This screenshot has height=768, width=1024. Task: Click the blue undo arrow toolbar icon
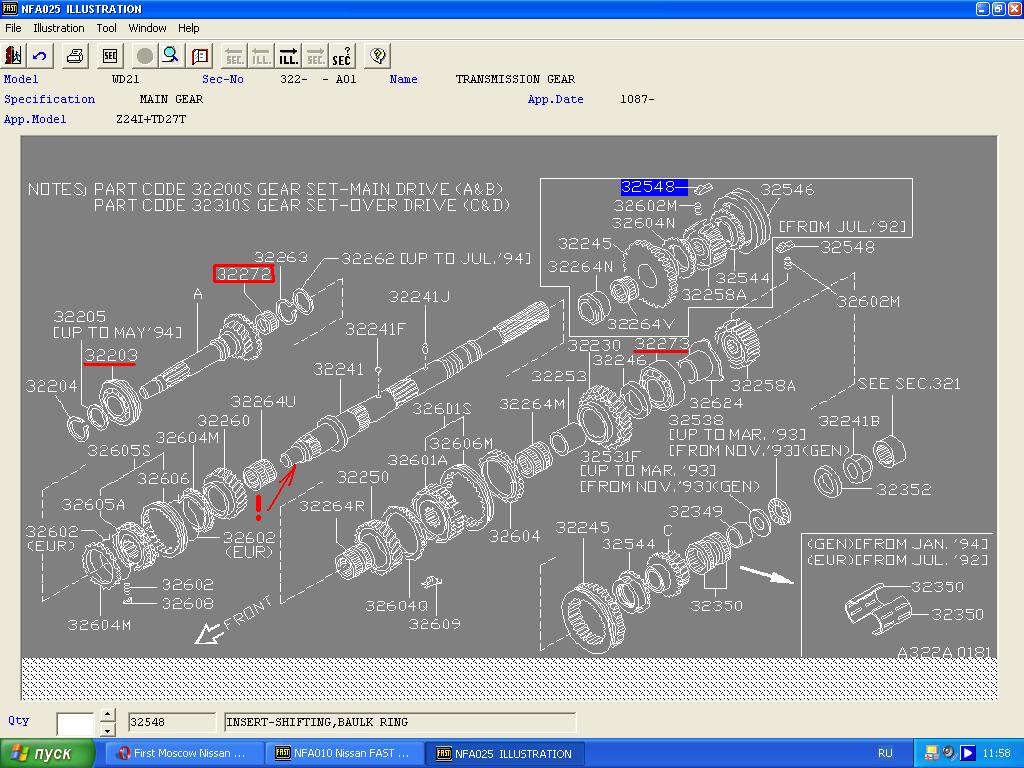[40, 56]
